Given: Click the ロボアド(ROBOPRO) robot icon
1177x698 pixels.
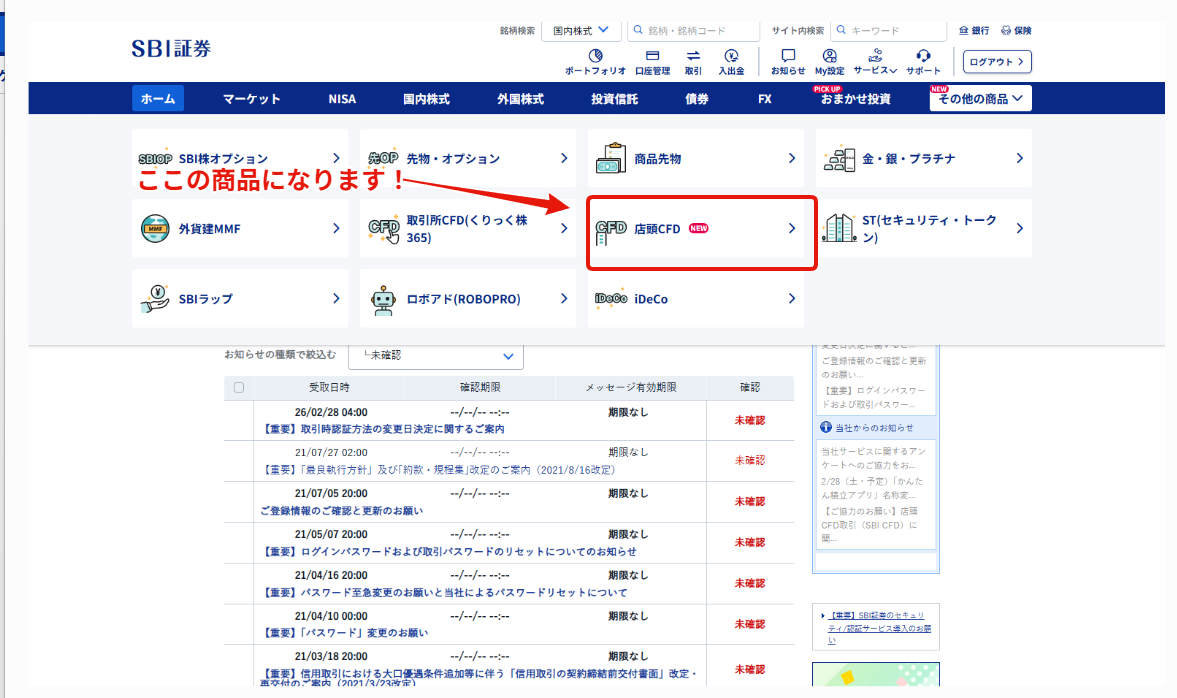Looking at the screenshot, I should (x=384, y=299).
